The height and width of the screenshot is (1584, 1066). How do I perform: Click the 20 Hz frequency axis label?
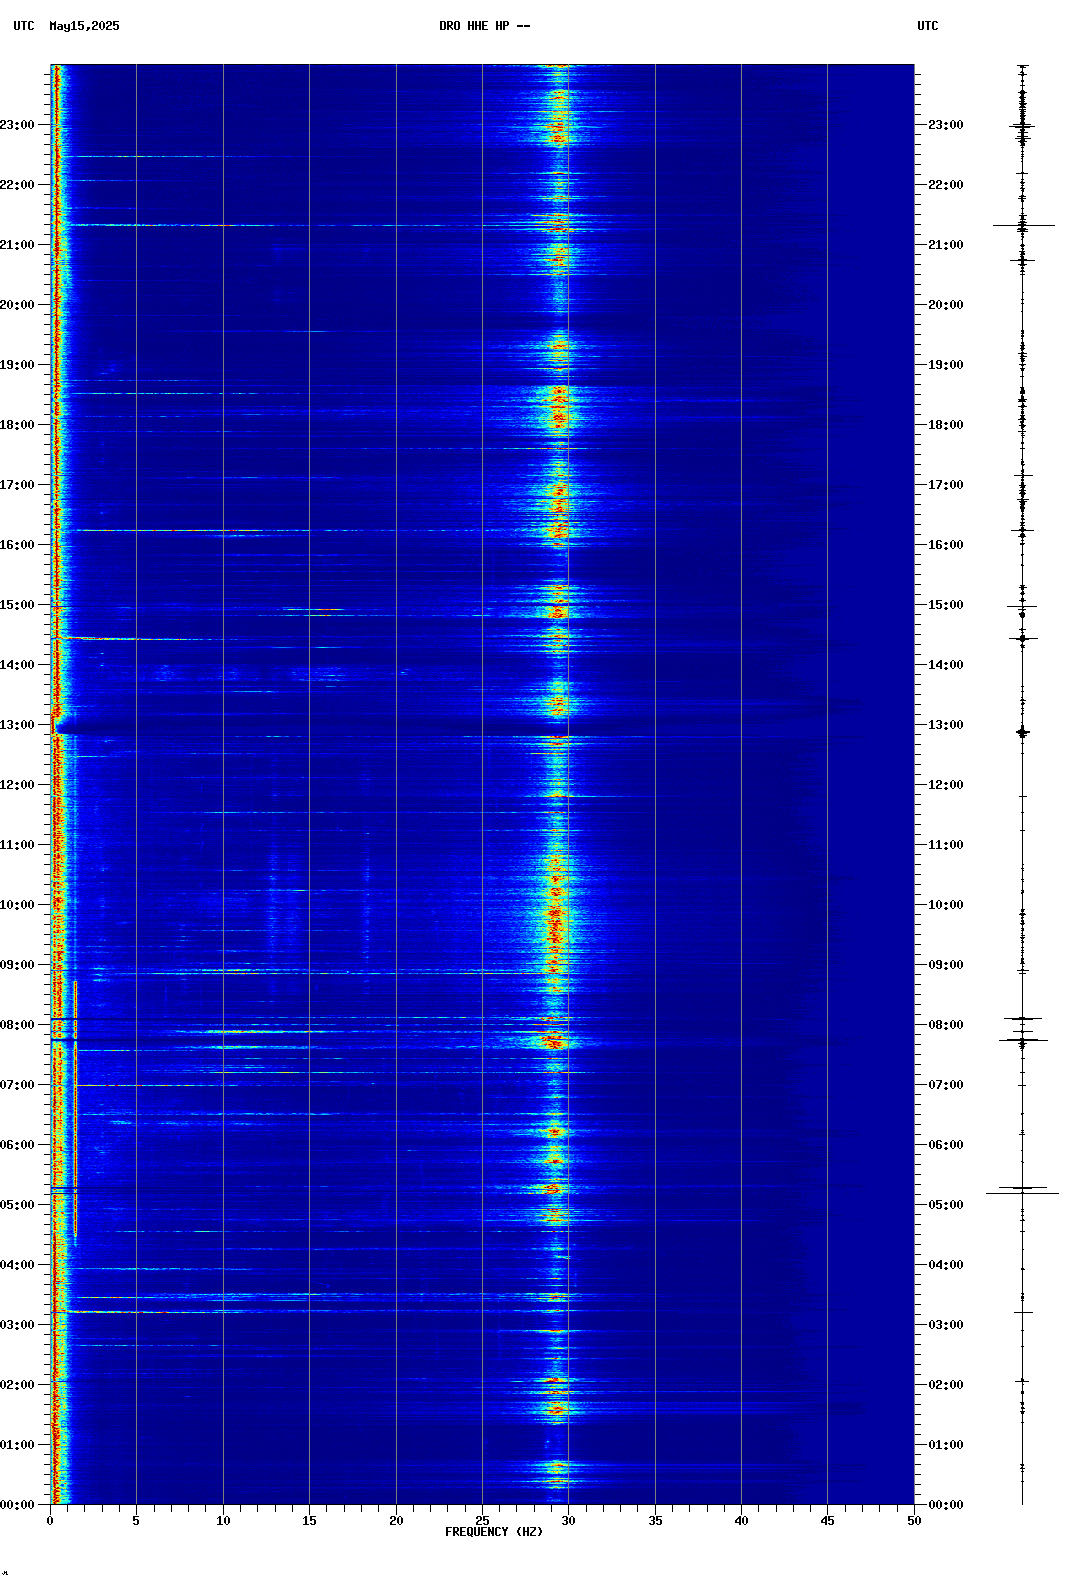[x=396, y=1521]
